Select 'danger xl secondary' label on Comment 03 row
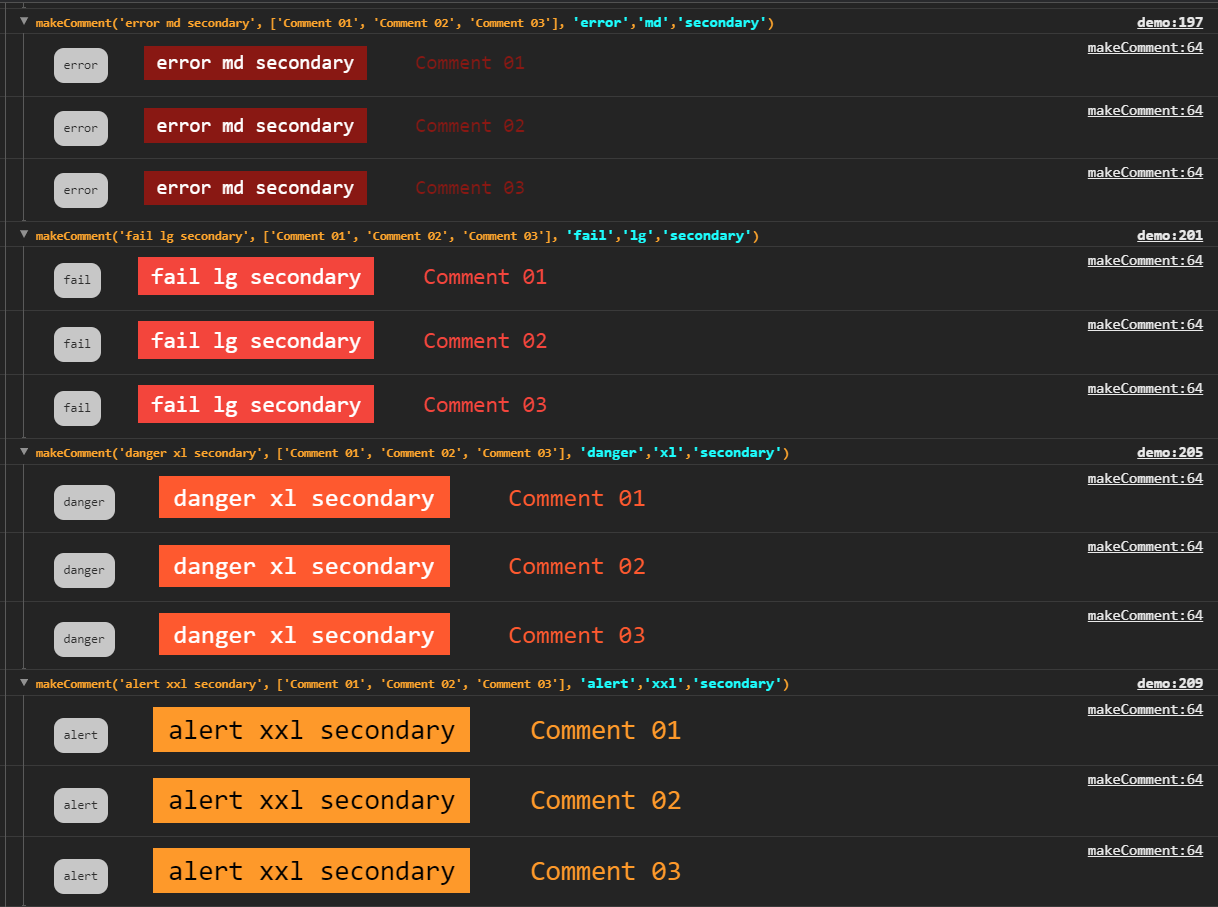 pyautogui.click(x=304, y=634)
